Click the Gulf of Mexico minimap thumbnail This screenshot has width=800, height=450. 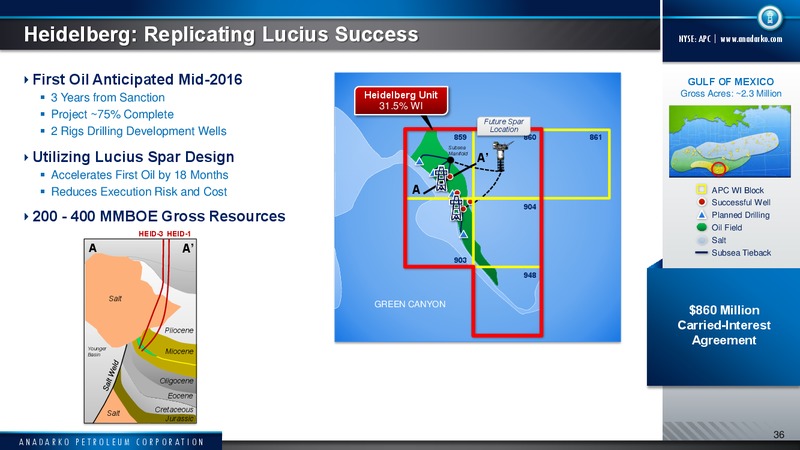[730, 141]
